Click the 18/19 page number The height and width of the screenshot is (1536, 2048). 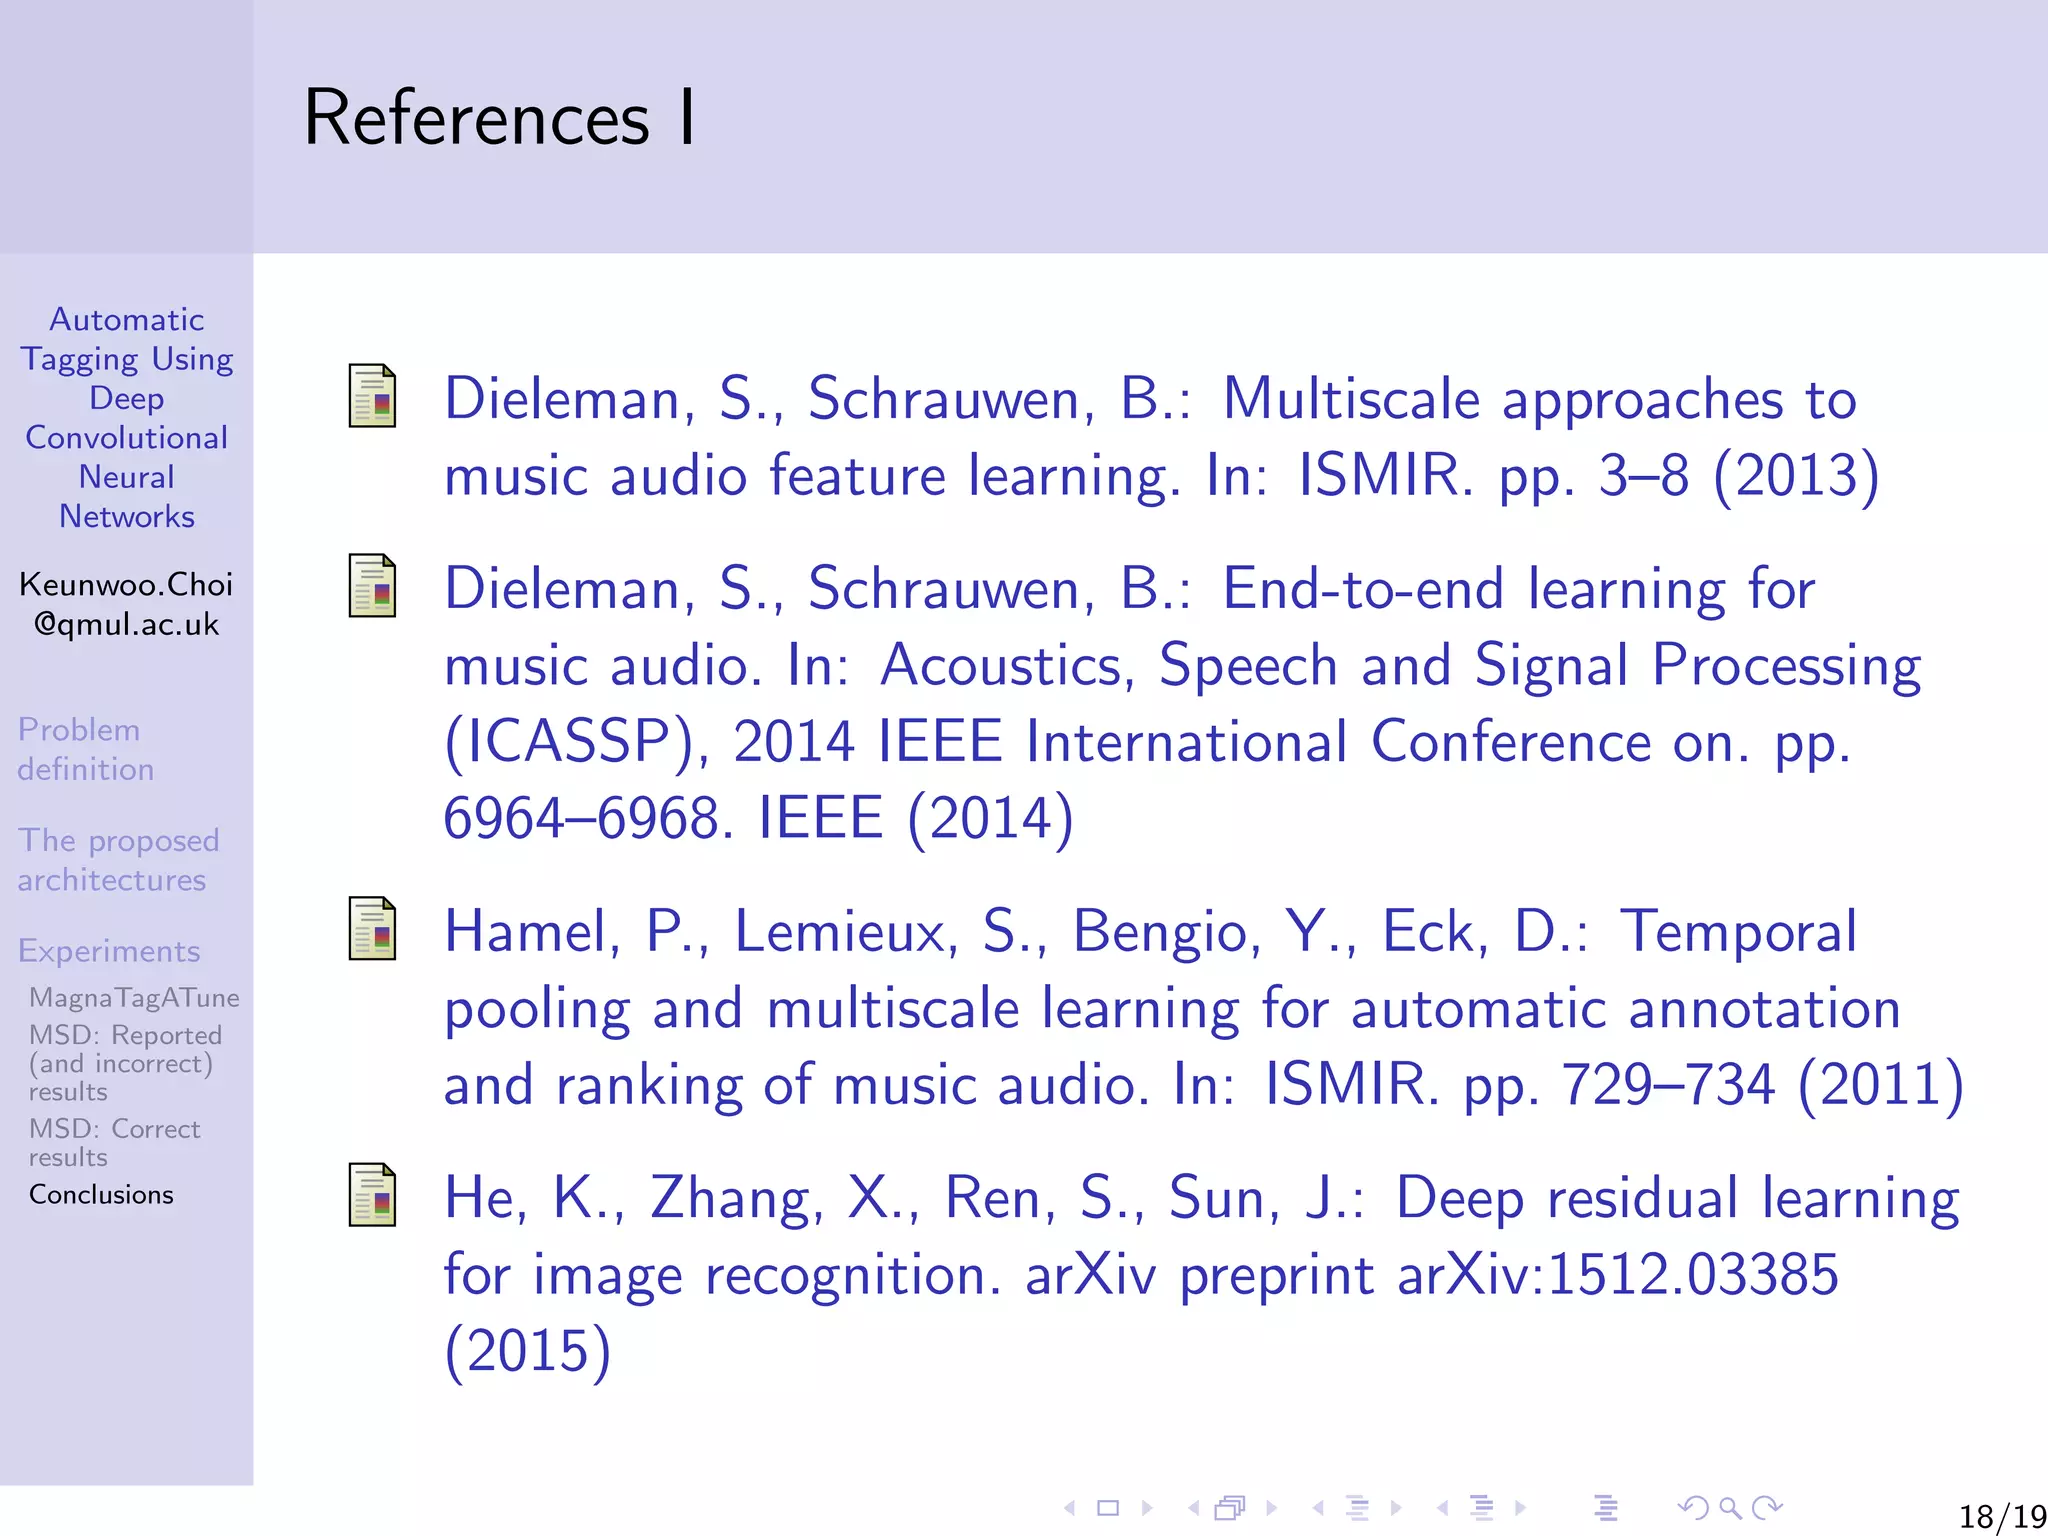click(x=2002, y=1516)
